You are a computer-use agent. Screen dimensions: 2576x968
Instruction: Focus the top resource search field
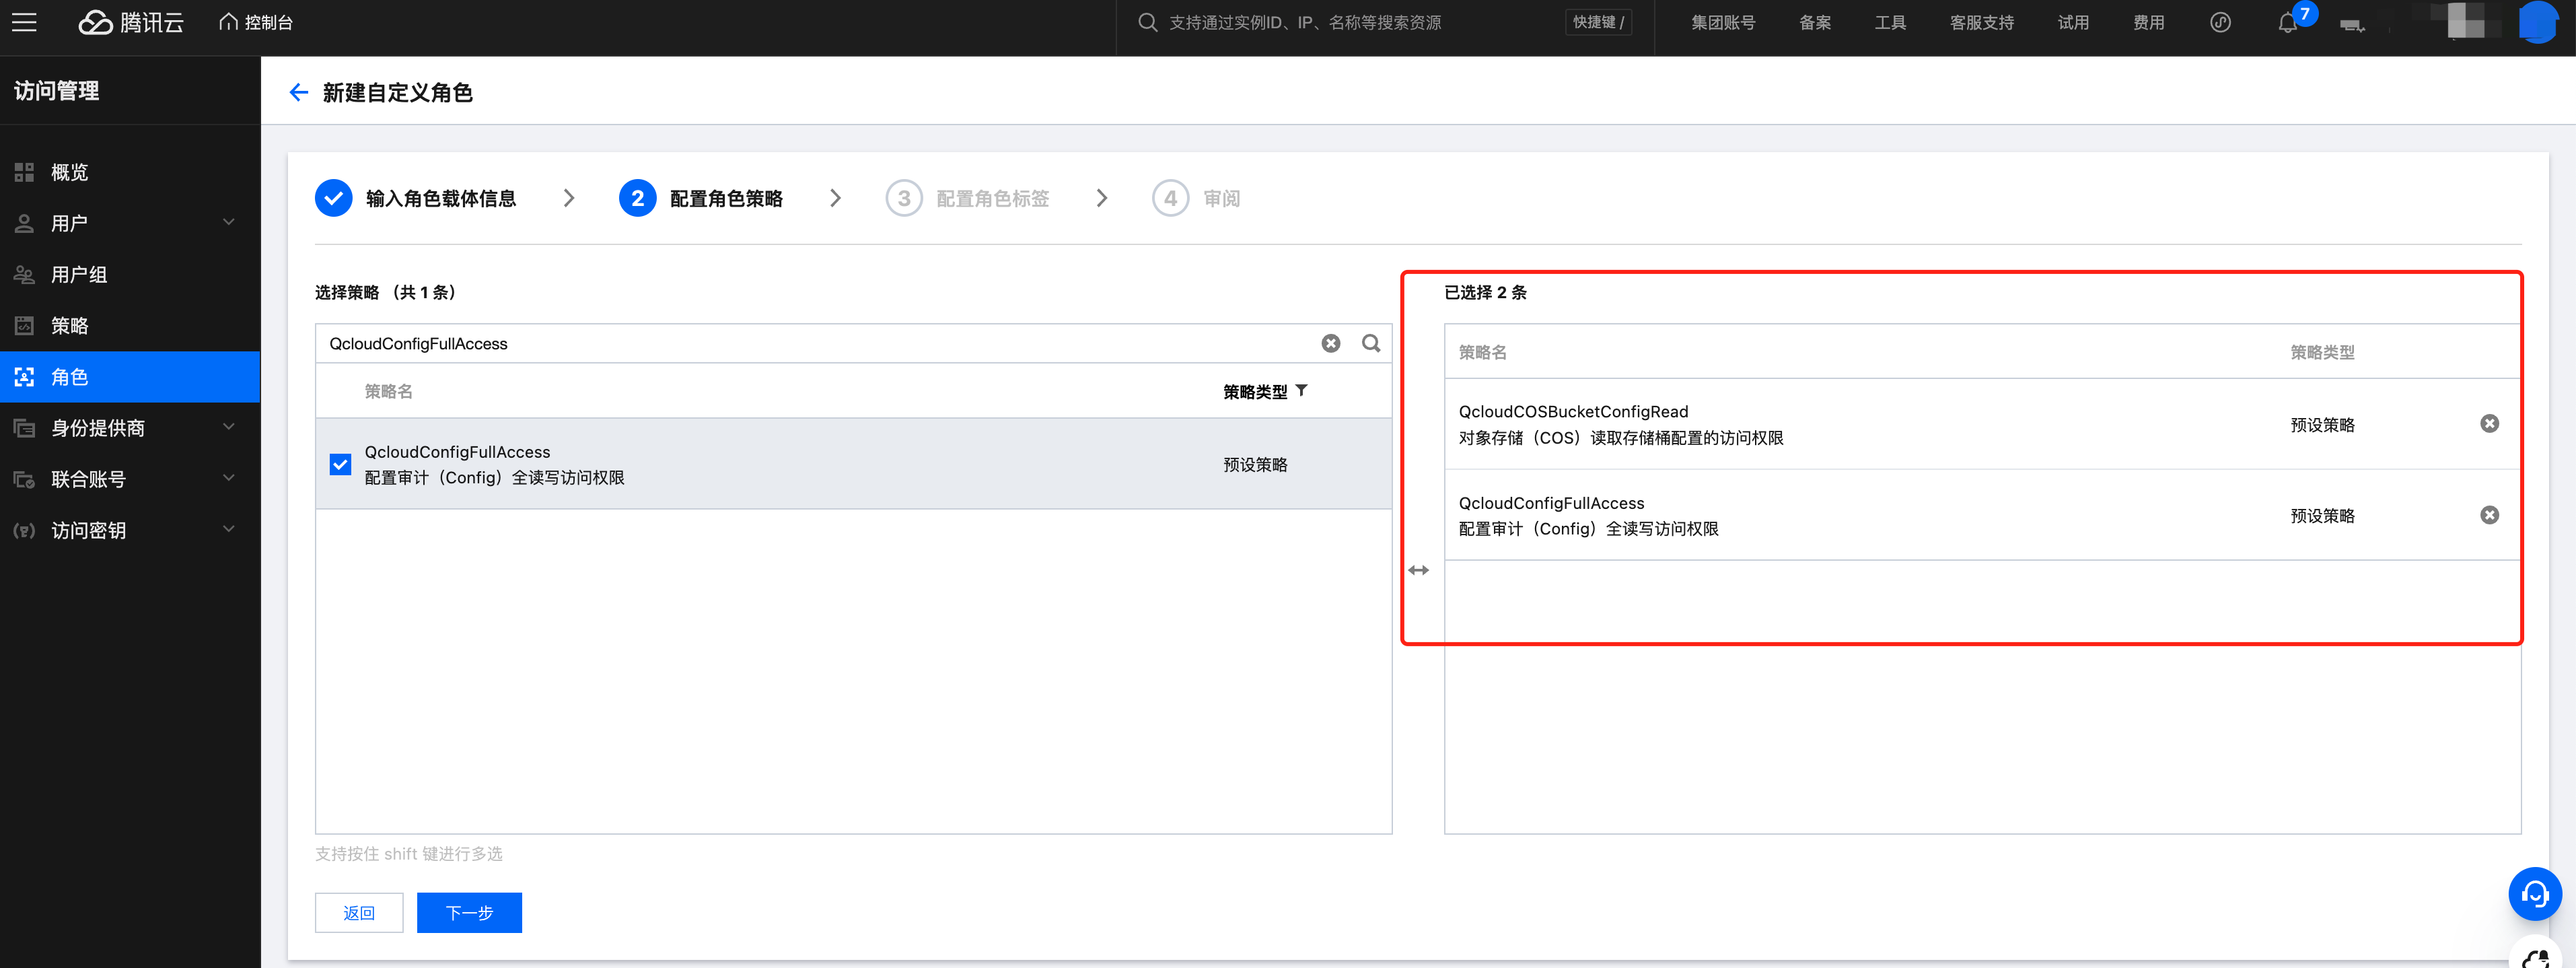pyautogui.click(x=1350, y=22)
